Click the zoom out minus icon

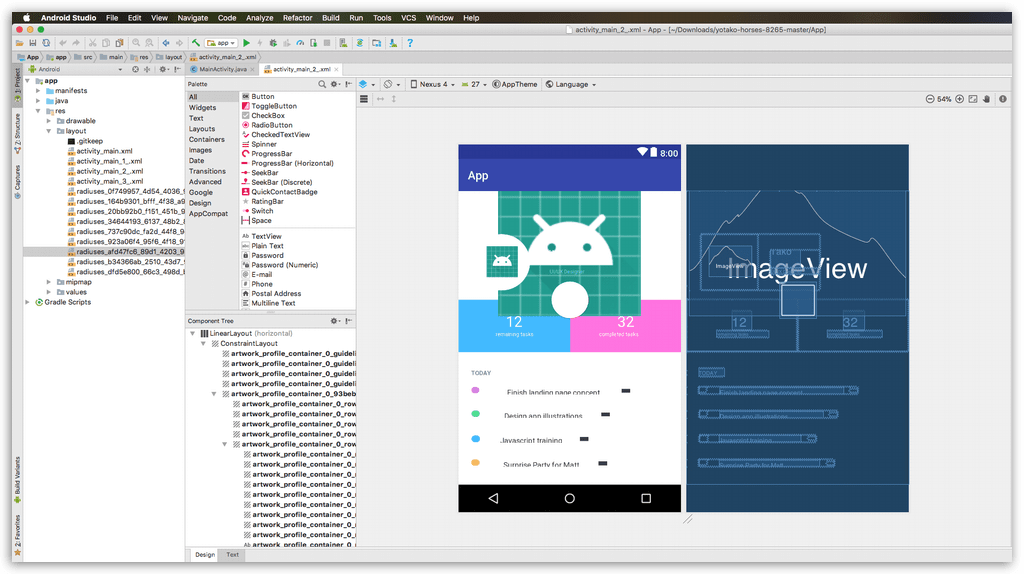coord(929,99)
